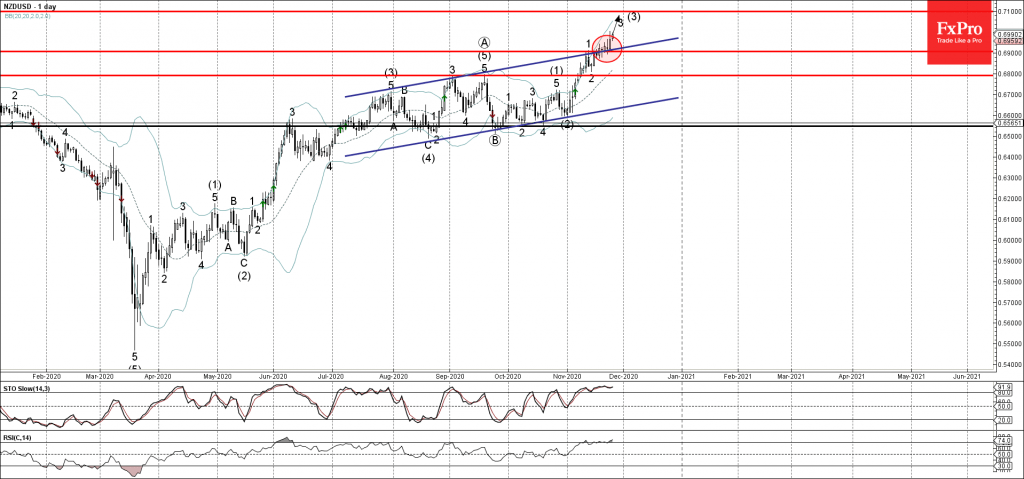Click the Mar-2020 date on time axis
The height and width of the screenshot is (479, 1024).
coord(98,376)
